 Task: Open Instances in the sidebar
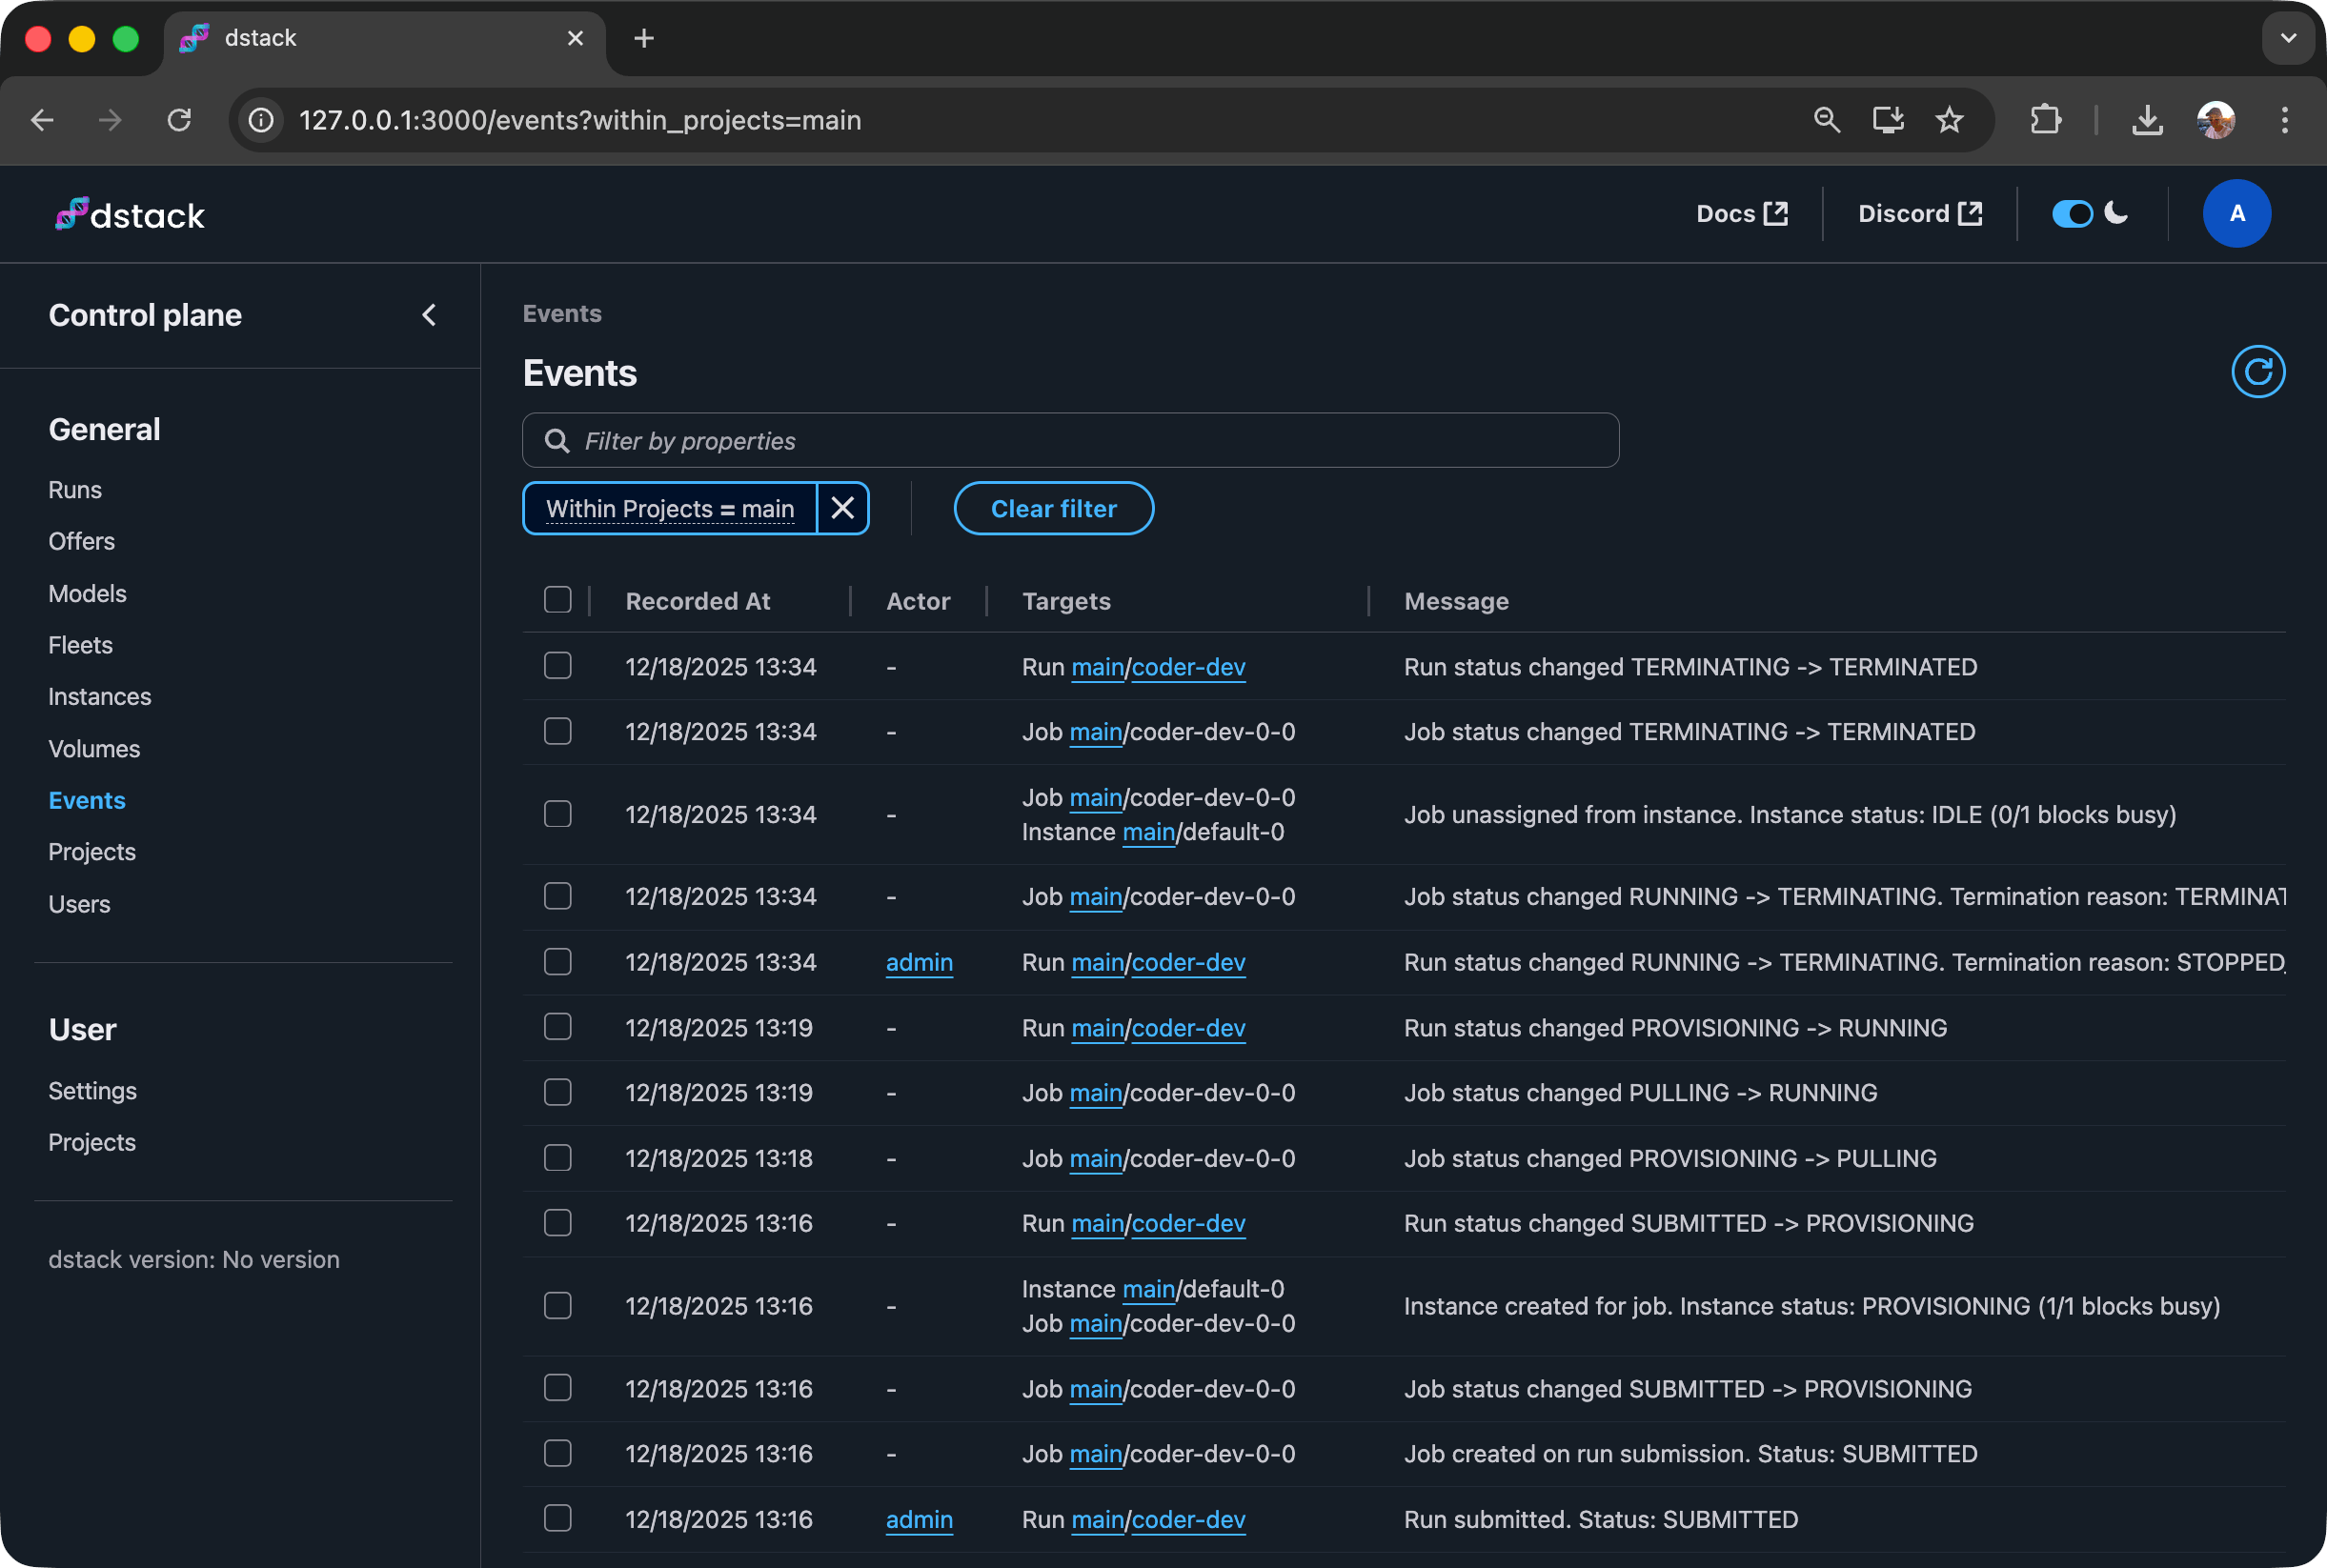99,697
